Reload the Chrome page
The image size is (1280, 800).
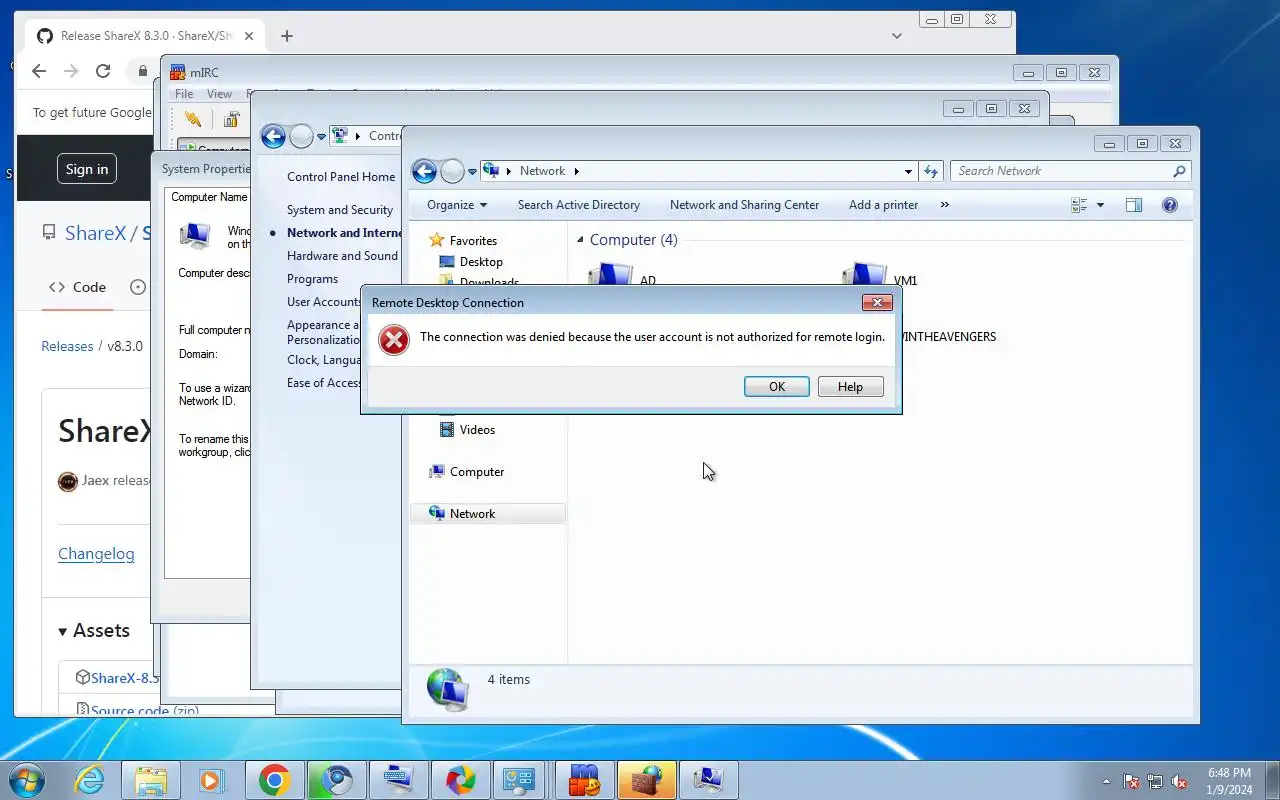pos(103,71)
